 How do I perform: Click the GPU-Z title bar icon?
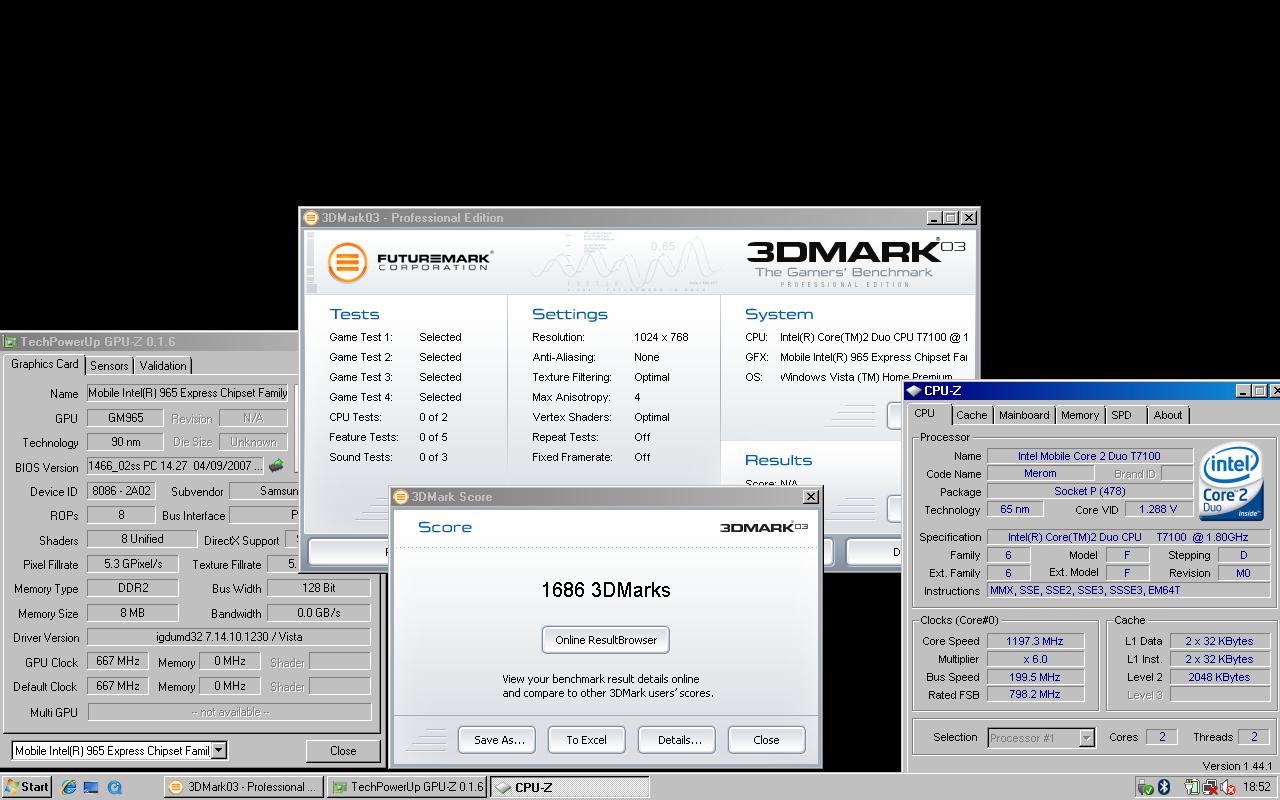click(10, 342)
